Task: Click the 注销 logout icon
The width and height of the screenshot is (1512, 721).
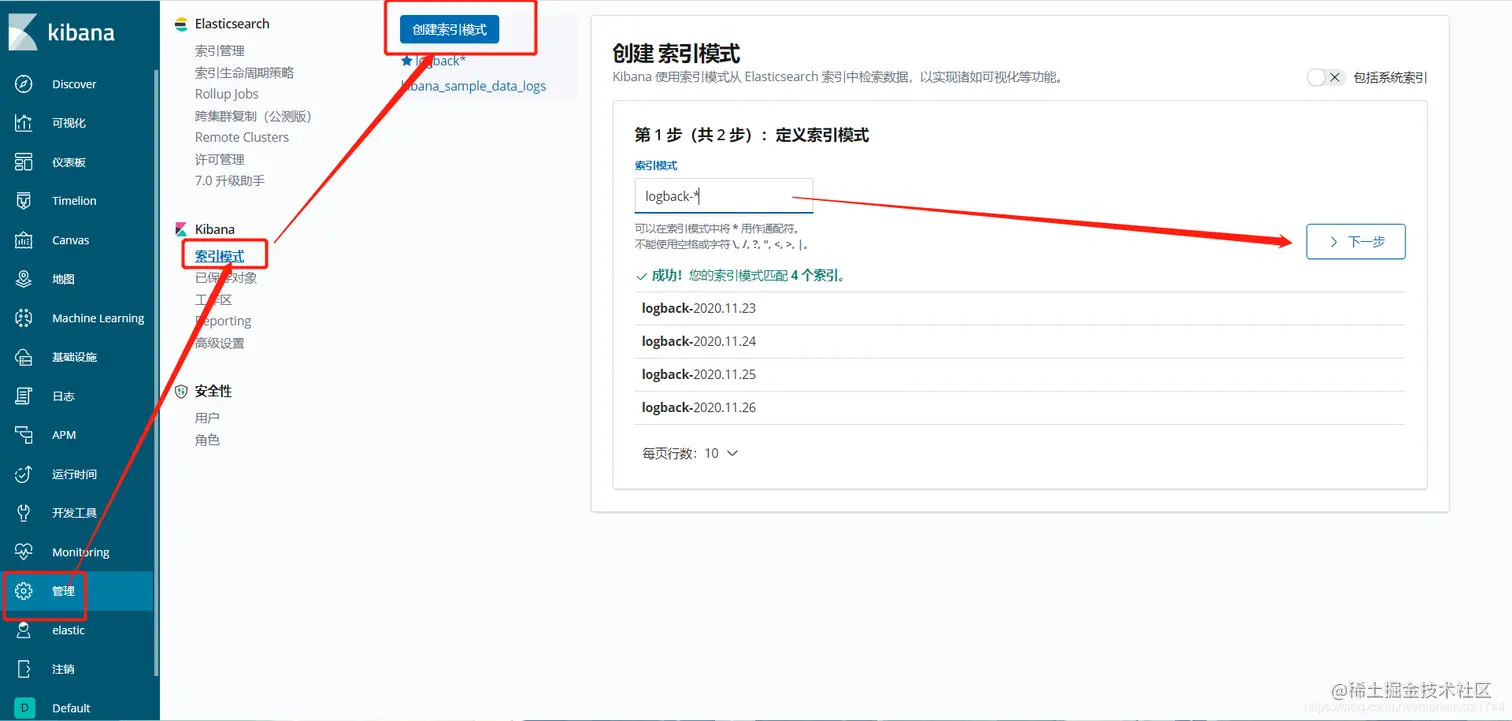Action: [24, 669]
